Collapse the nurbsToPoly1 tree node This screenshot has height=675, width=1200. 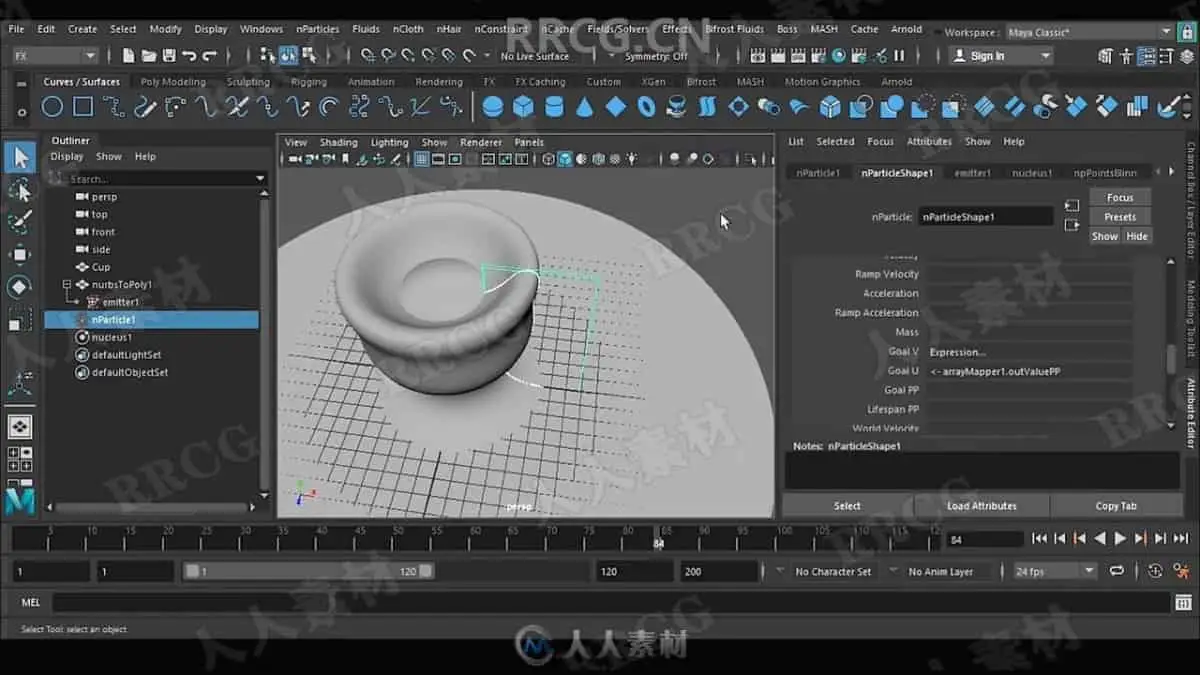click(x=66, y=285)
